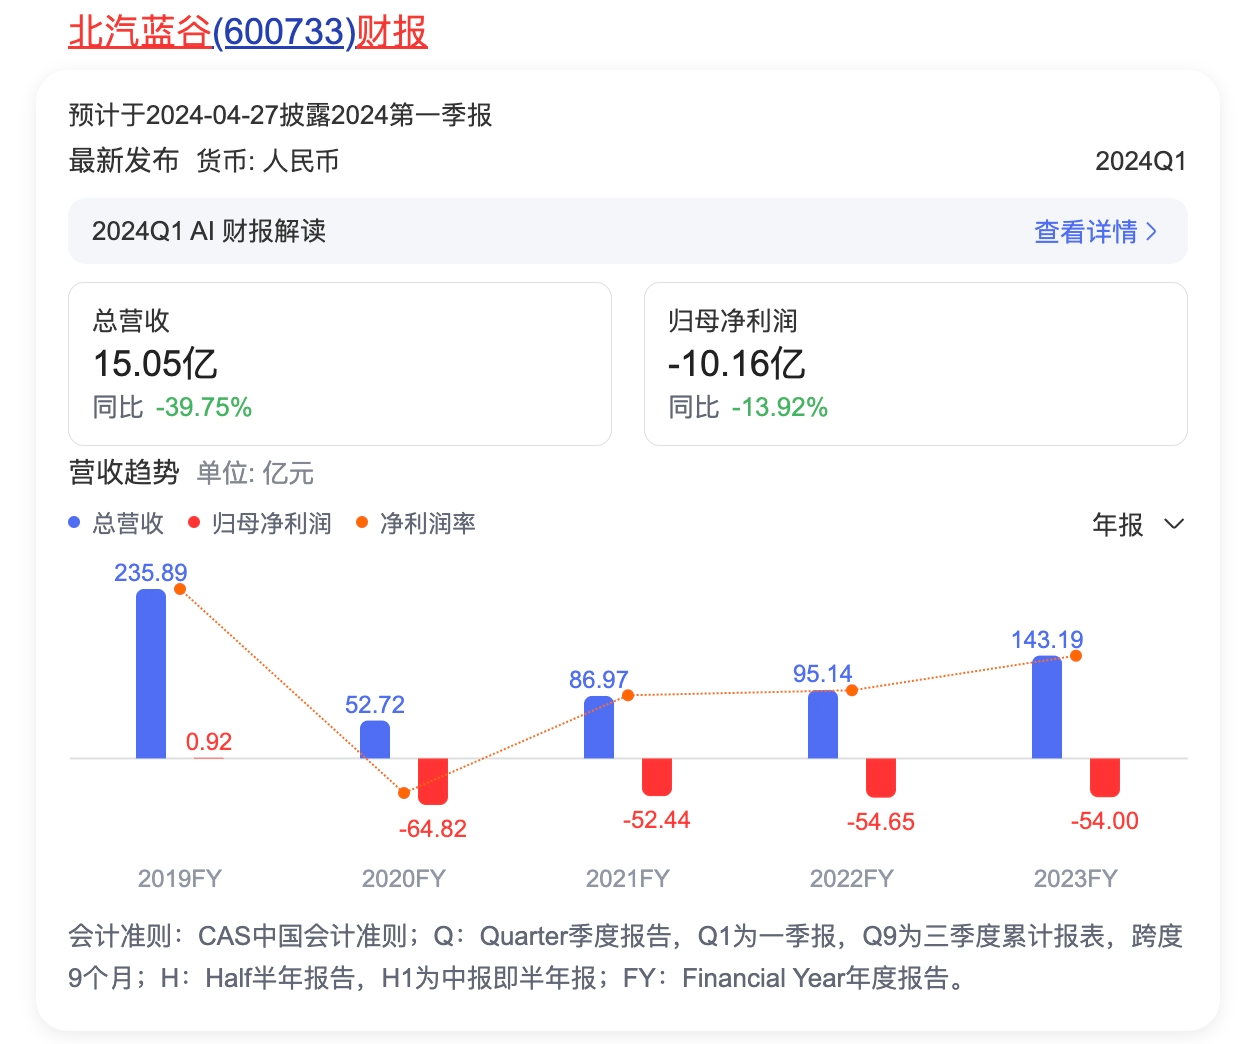Click the value label 52.72
The height and width of the screenshot is (1044, 1244).
375,705
